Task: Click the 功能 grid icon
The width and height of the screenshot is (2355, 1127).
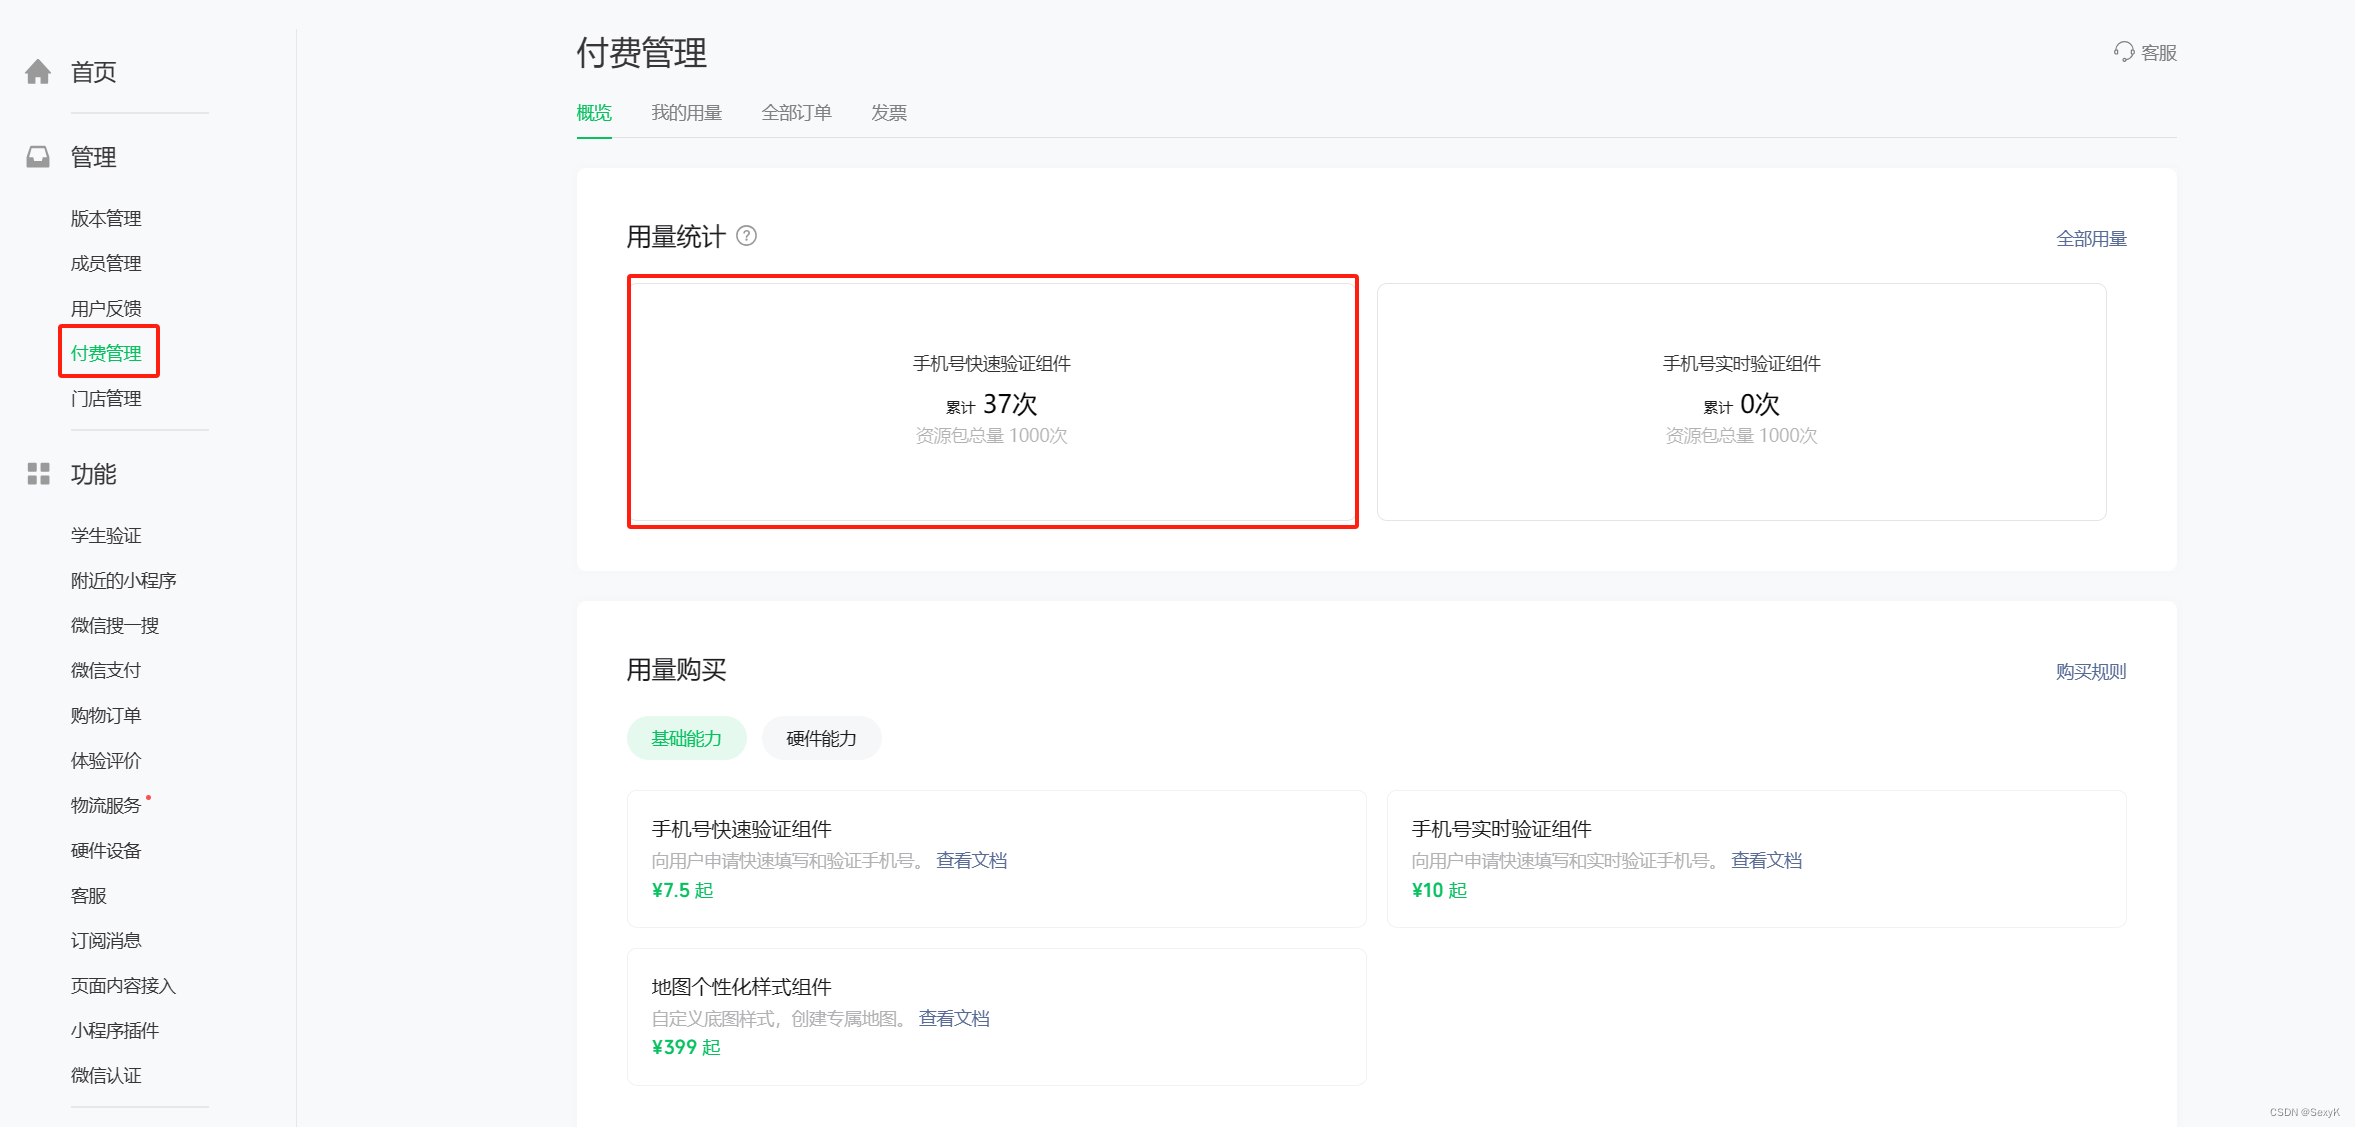Action: (x=38, y=474)
